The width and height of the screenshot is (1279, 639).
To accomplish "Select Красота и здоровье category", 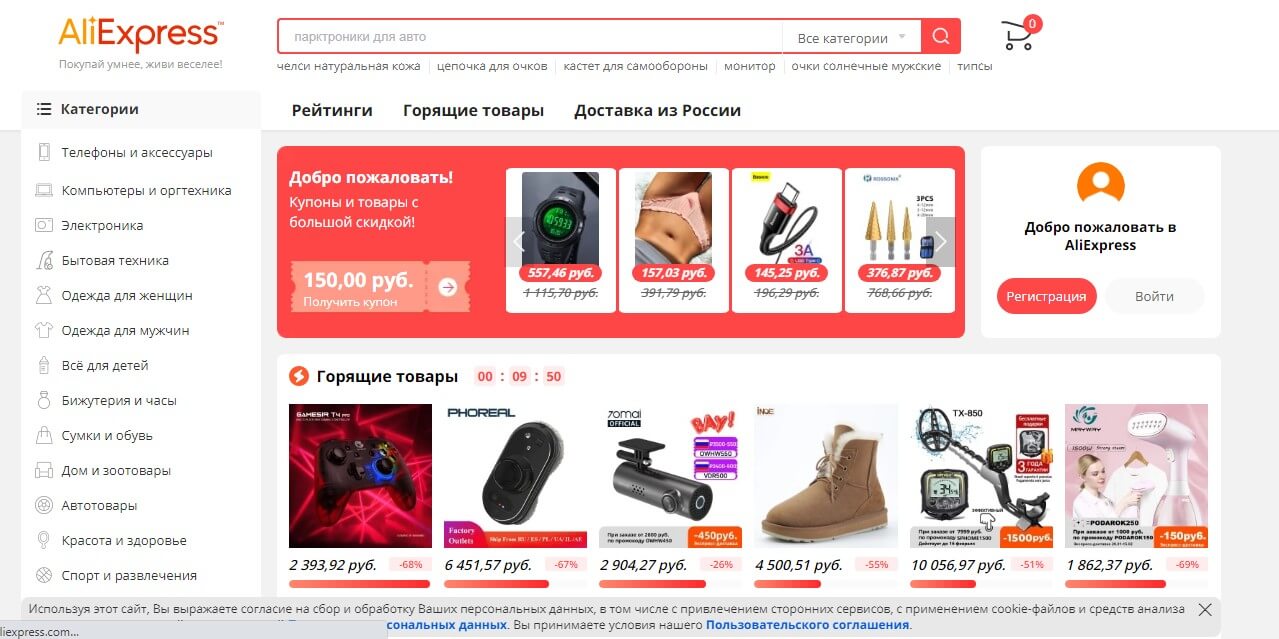I will pyautogui.click(x=124, y=541).
